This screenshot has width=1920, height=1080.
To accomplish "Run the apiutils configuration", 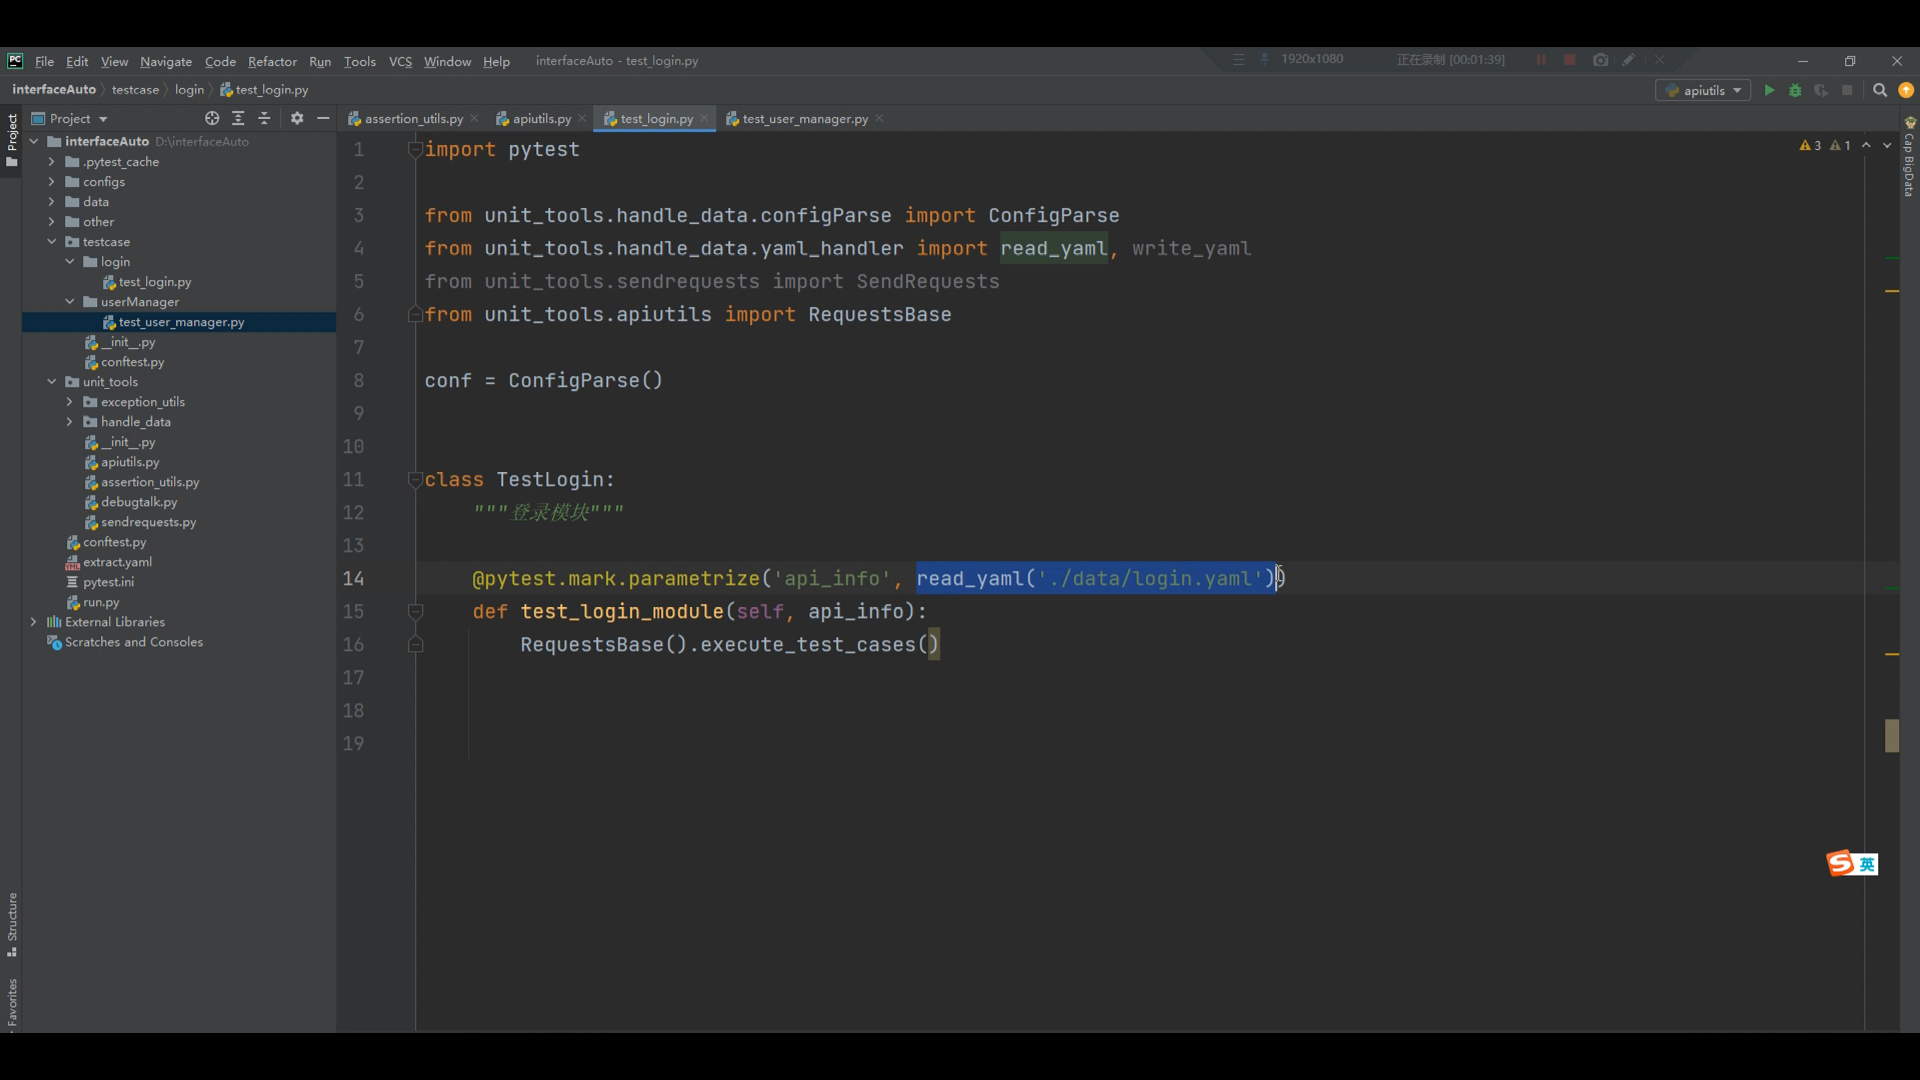I will [1769, 90].
